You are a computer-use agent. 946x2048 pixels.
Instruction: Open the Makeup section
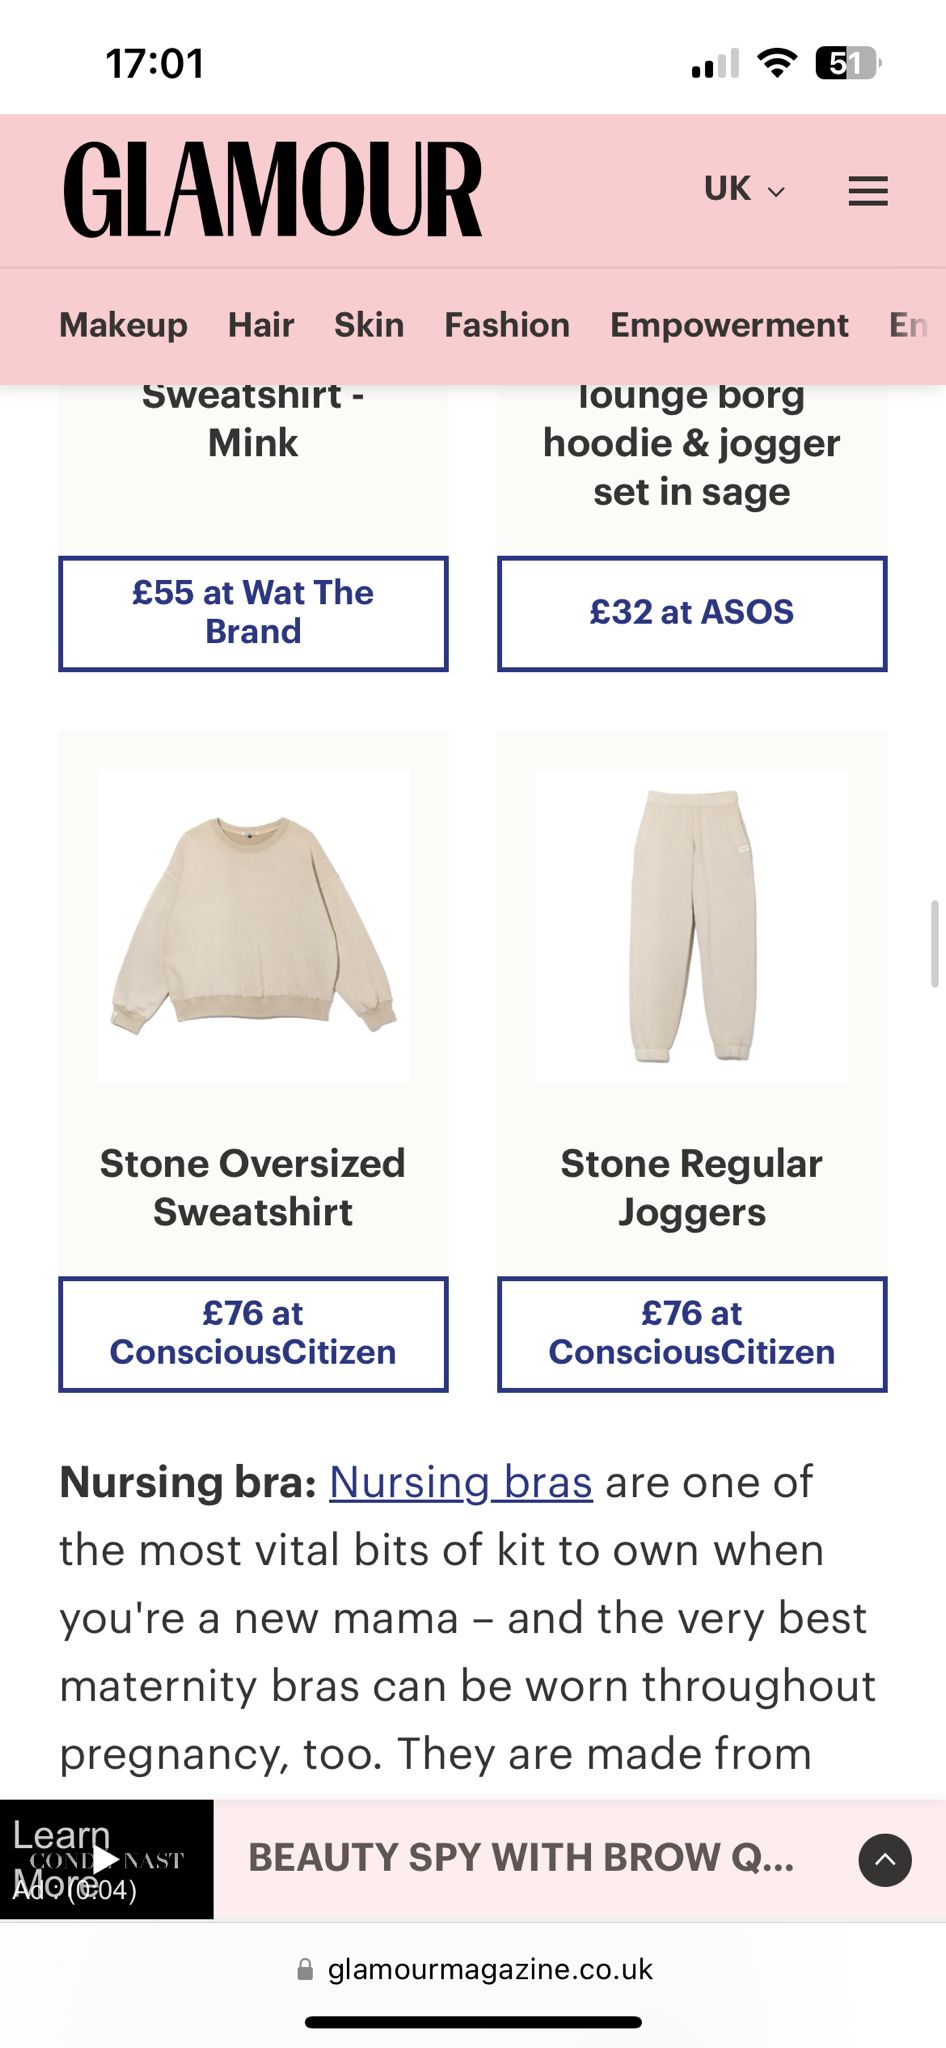click(123, 325)
